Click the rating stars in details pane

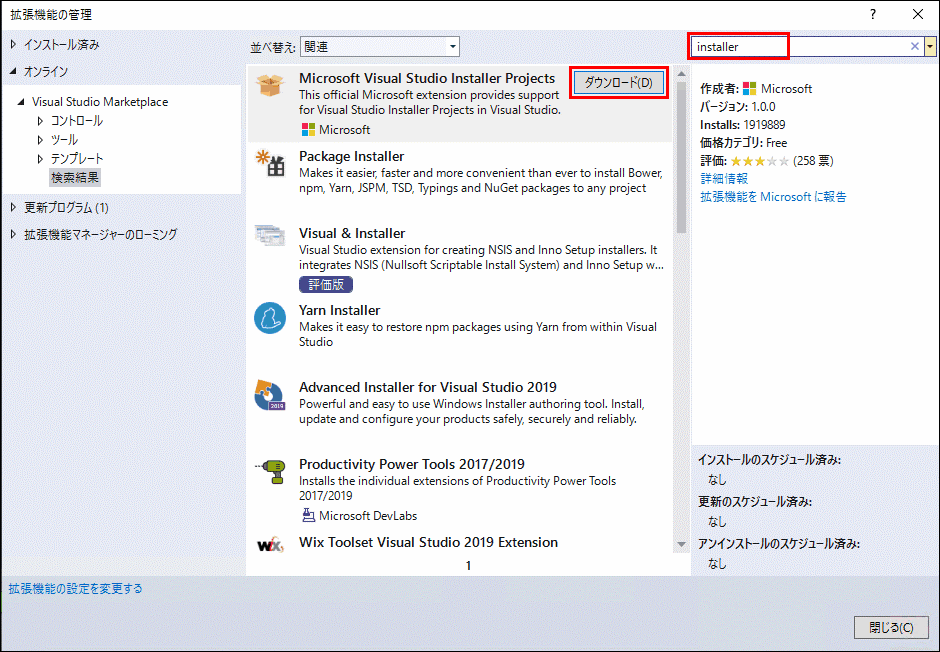[x=760, y=161]
